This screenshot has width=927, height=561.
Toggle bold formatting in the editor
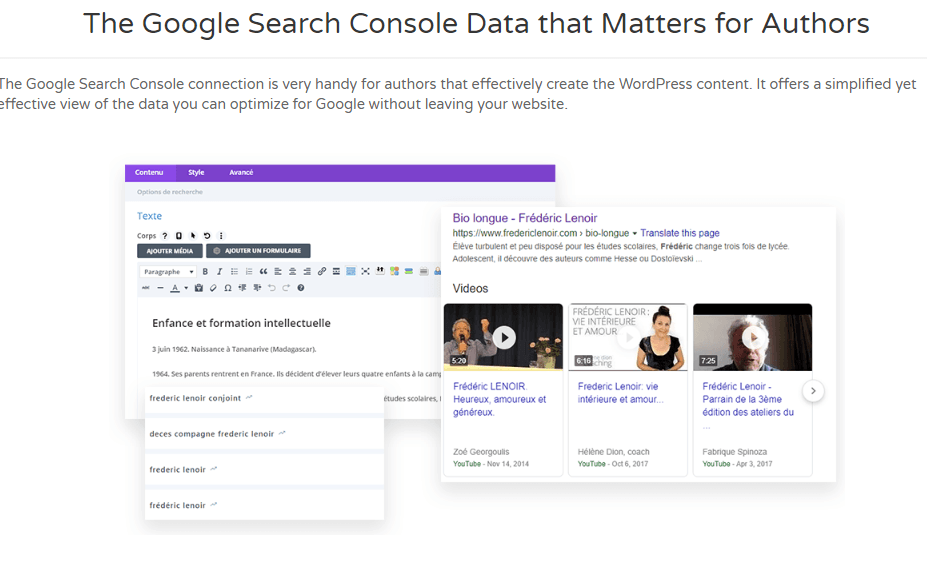(x=205, y=271)
